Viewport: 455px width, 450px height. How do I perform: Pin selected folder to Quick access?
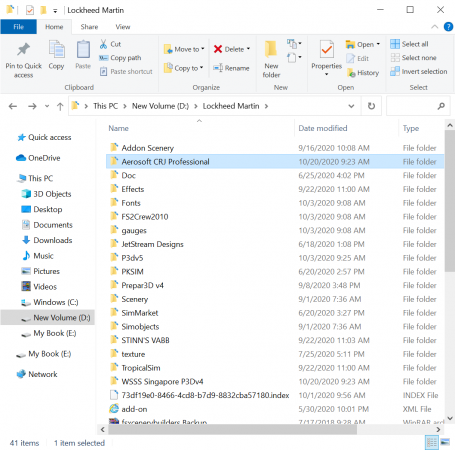tap(23, 60)
